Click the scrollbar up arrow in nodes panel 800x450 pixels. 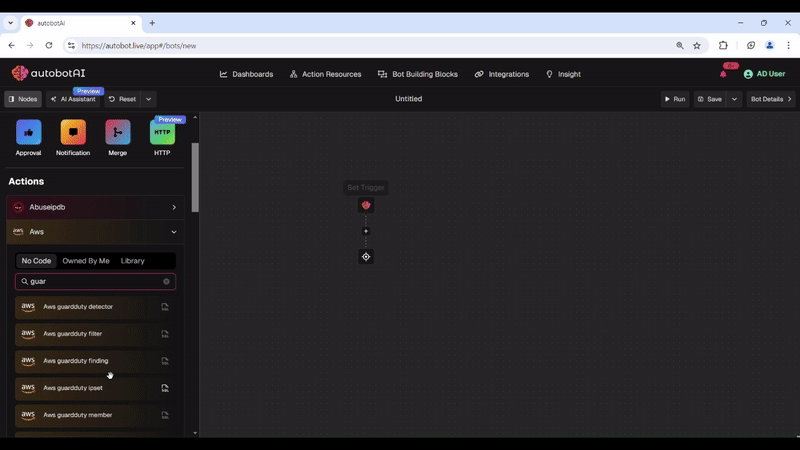coord(195,117)
